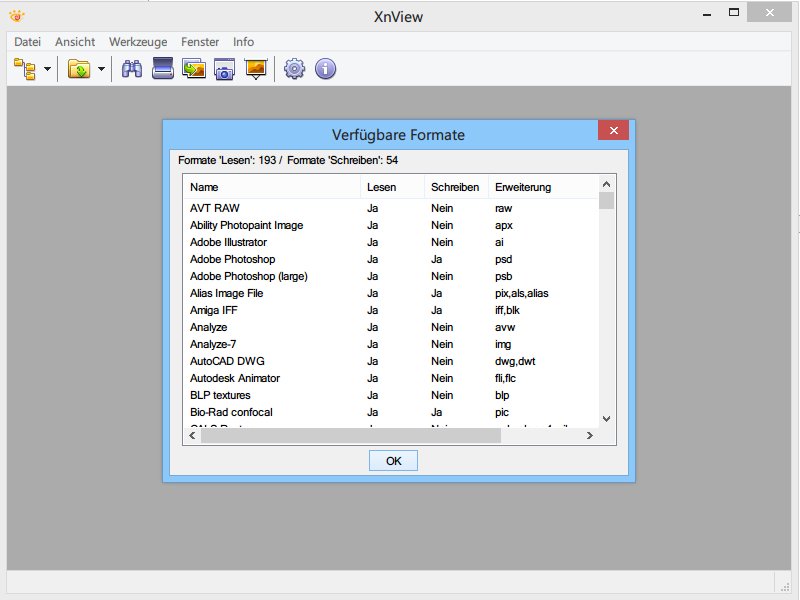Screen dimensions: 800x600
Task: Click the format list scroll-up arrow
Action: [x=606, y=184]
